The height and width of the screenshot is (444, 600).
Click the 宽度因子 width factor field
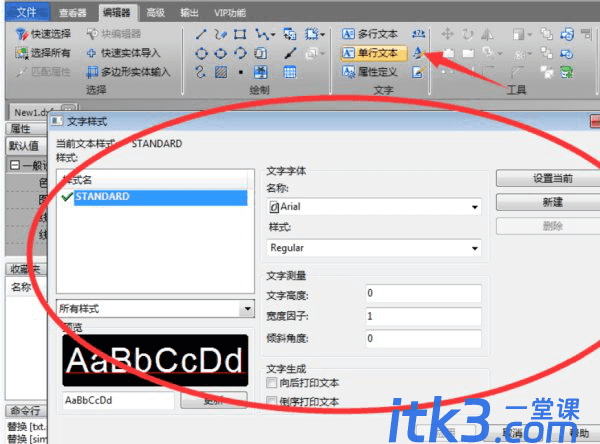423,316
